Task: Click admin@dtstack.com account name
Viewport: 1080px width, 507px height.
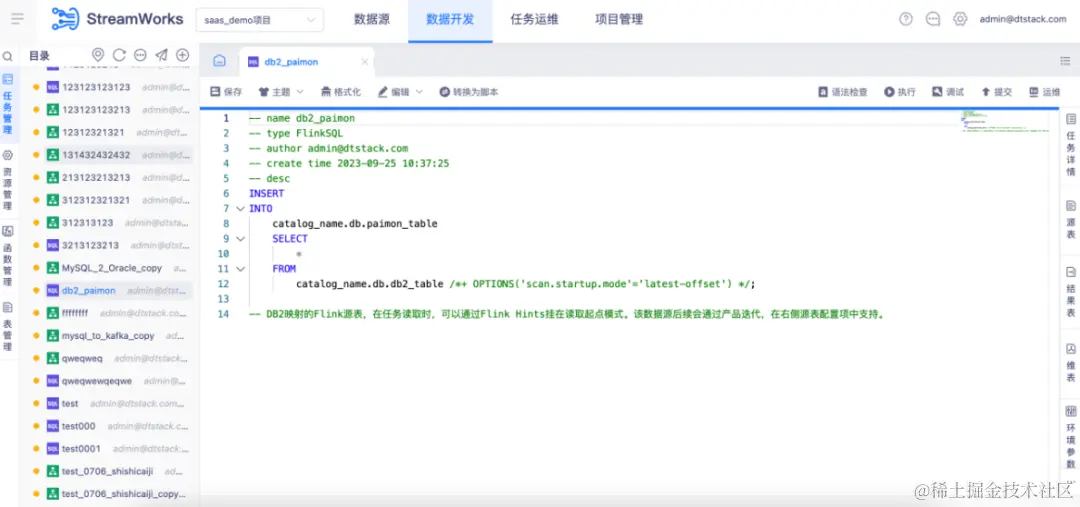Action: tap(1023, 19)
